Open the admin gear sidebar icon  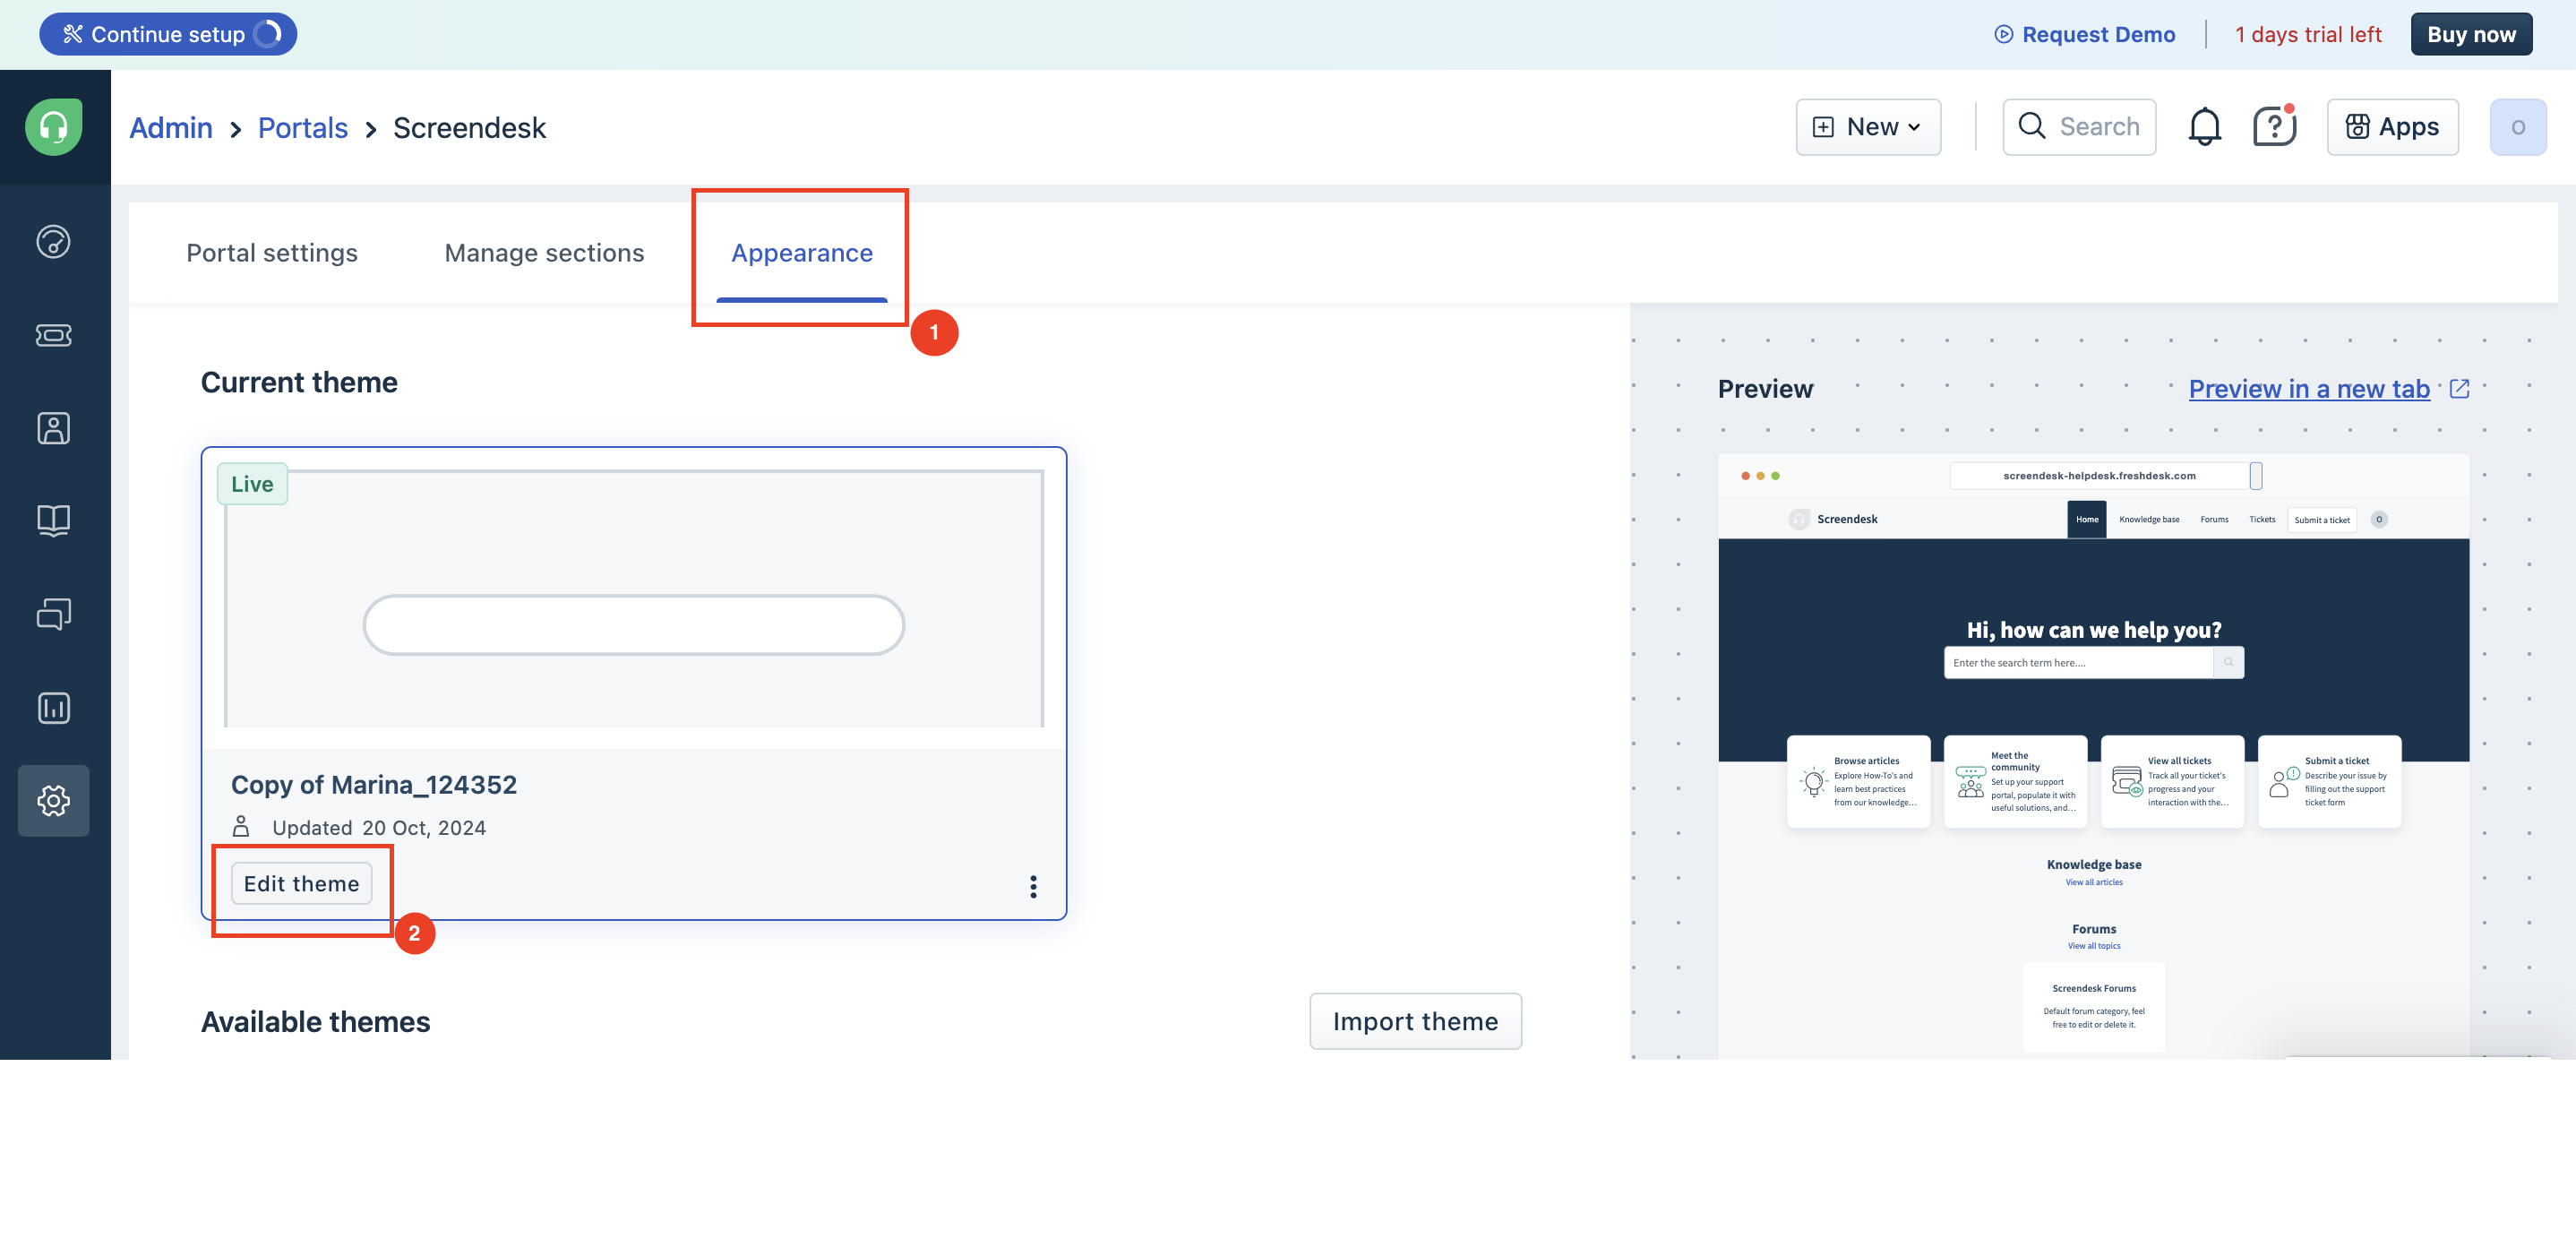click(54, 800)
